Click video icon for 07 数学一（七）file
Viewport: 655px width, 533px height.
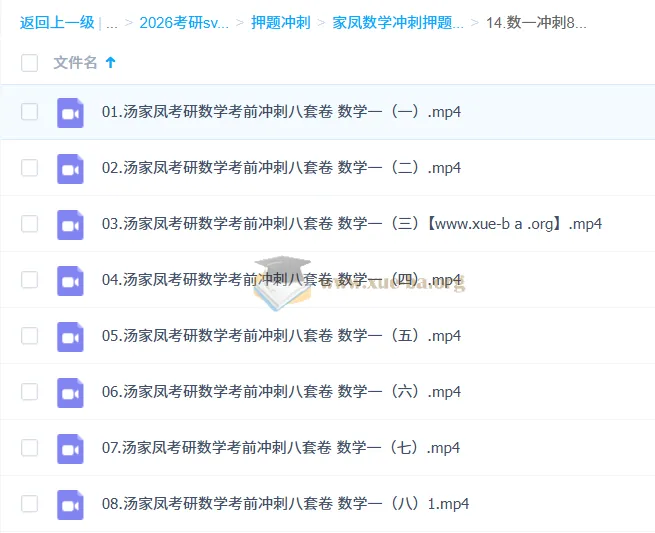click(70, 449)
